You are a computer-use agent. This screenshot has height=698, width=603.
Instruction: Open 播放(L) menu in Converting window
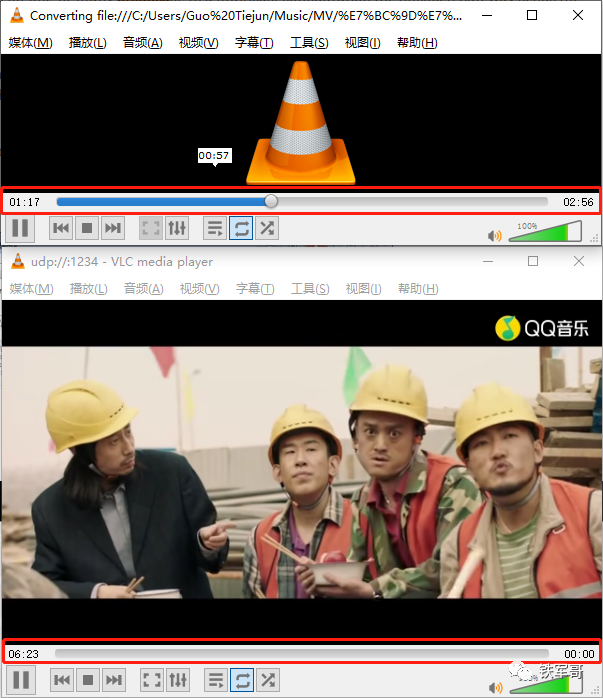(x=88, y=43)
